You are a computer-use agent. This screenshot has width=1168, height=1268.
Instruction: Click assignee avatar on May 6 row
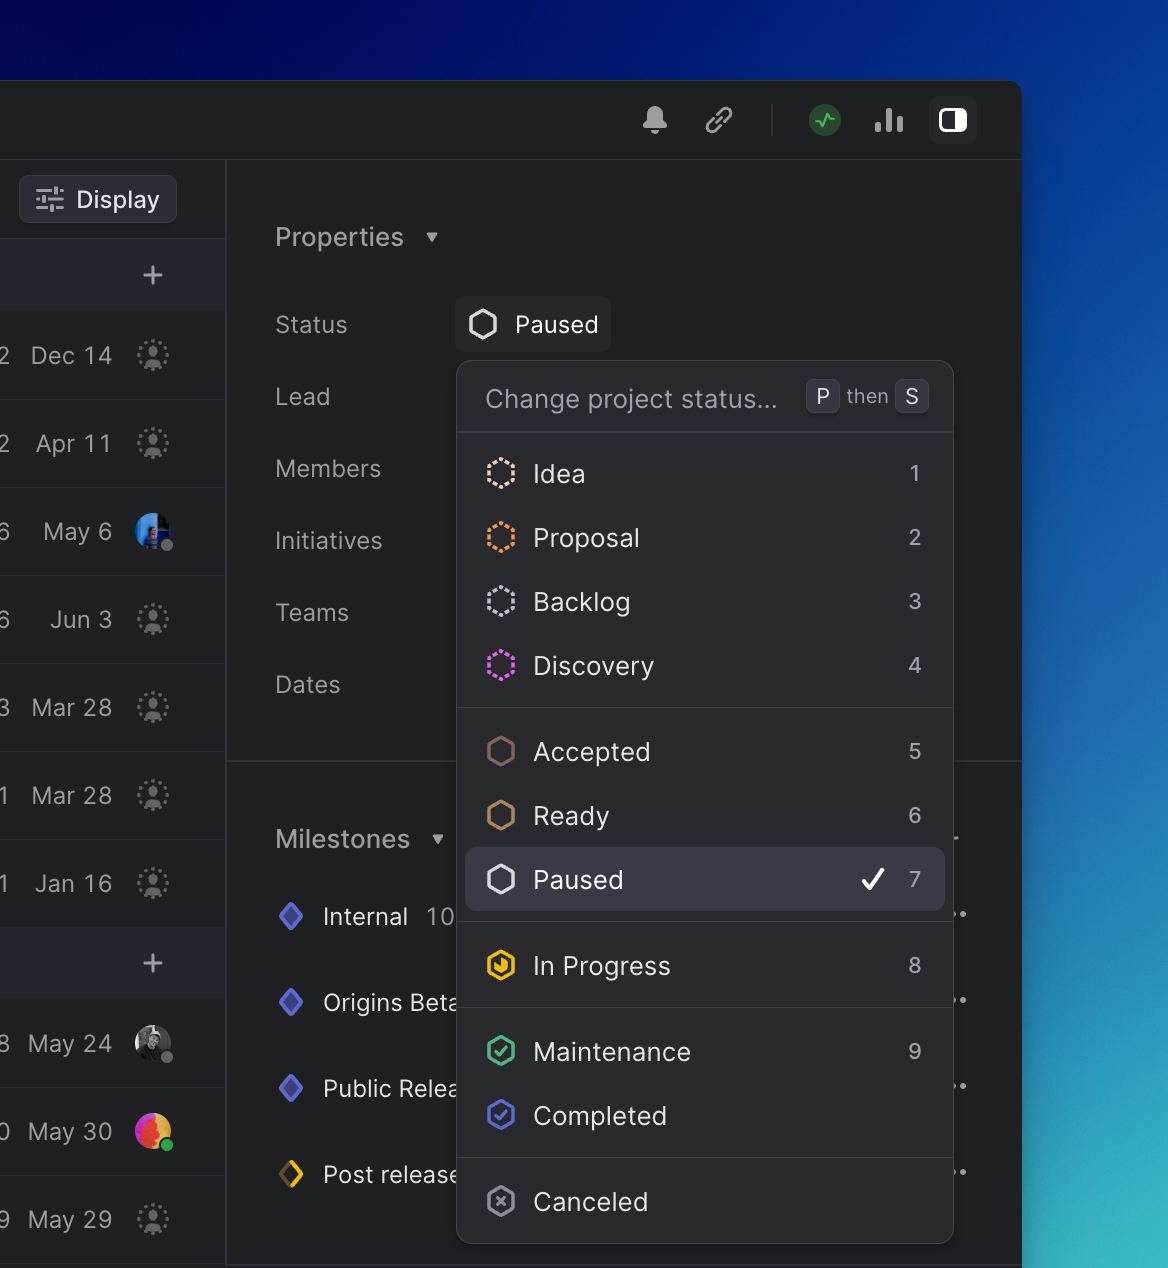coord(153,531)
